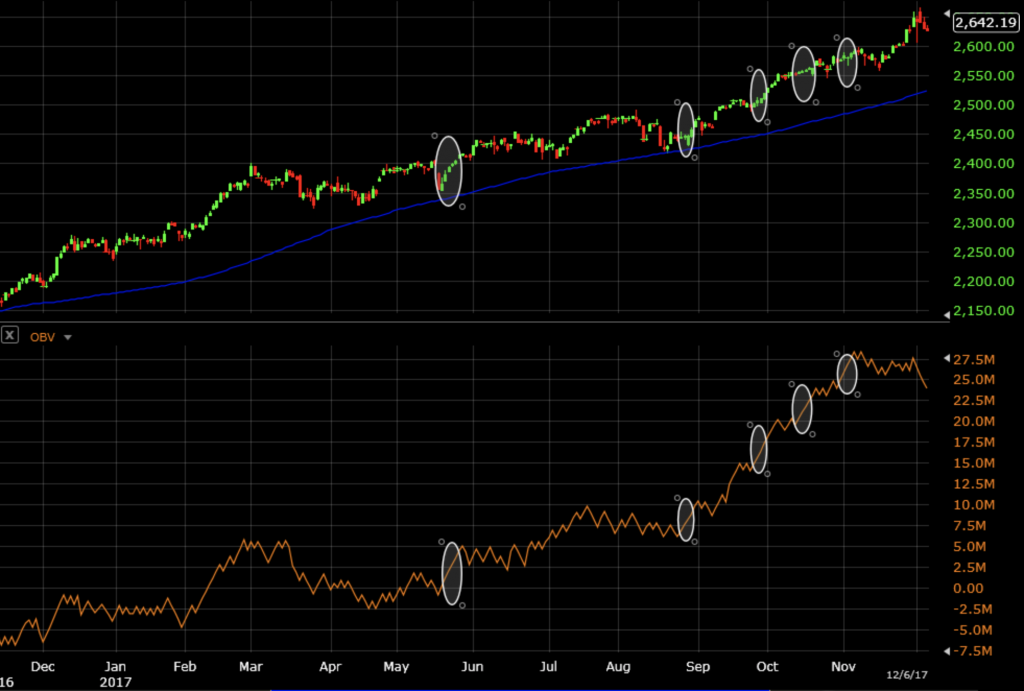Select the mid-October ellipse on price chart
Screen dimensions: 1024x691
804,74
